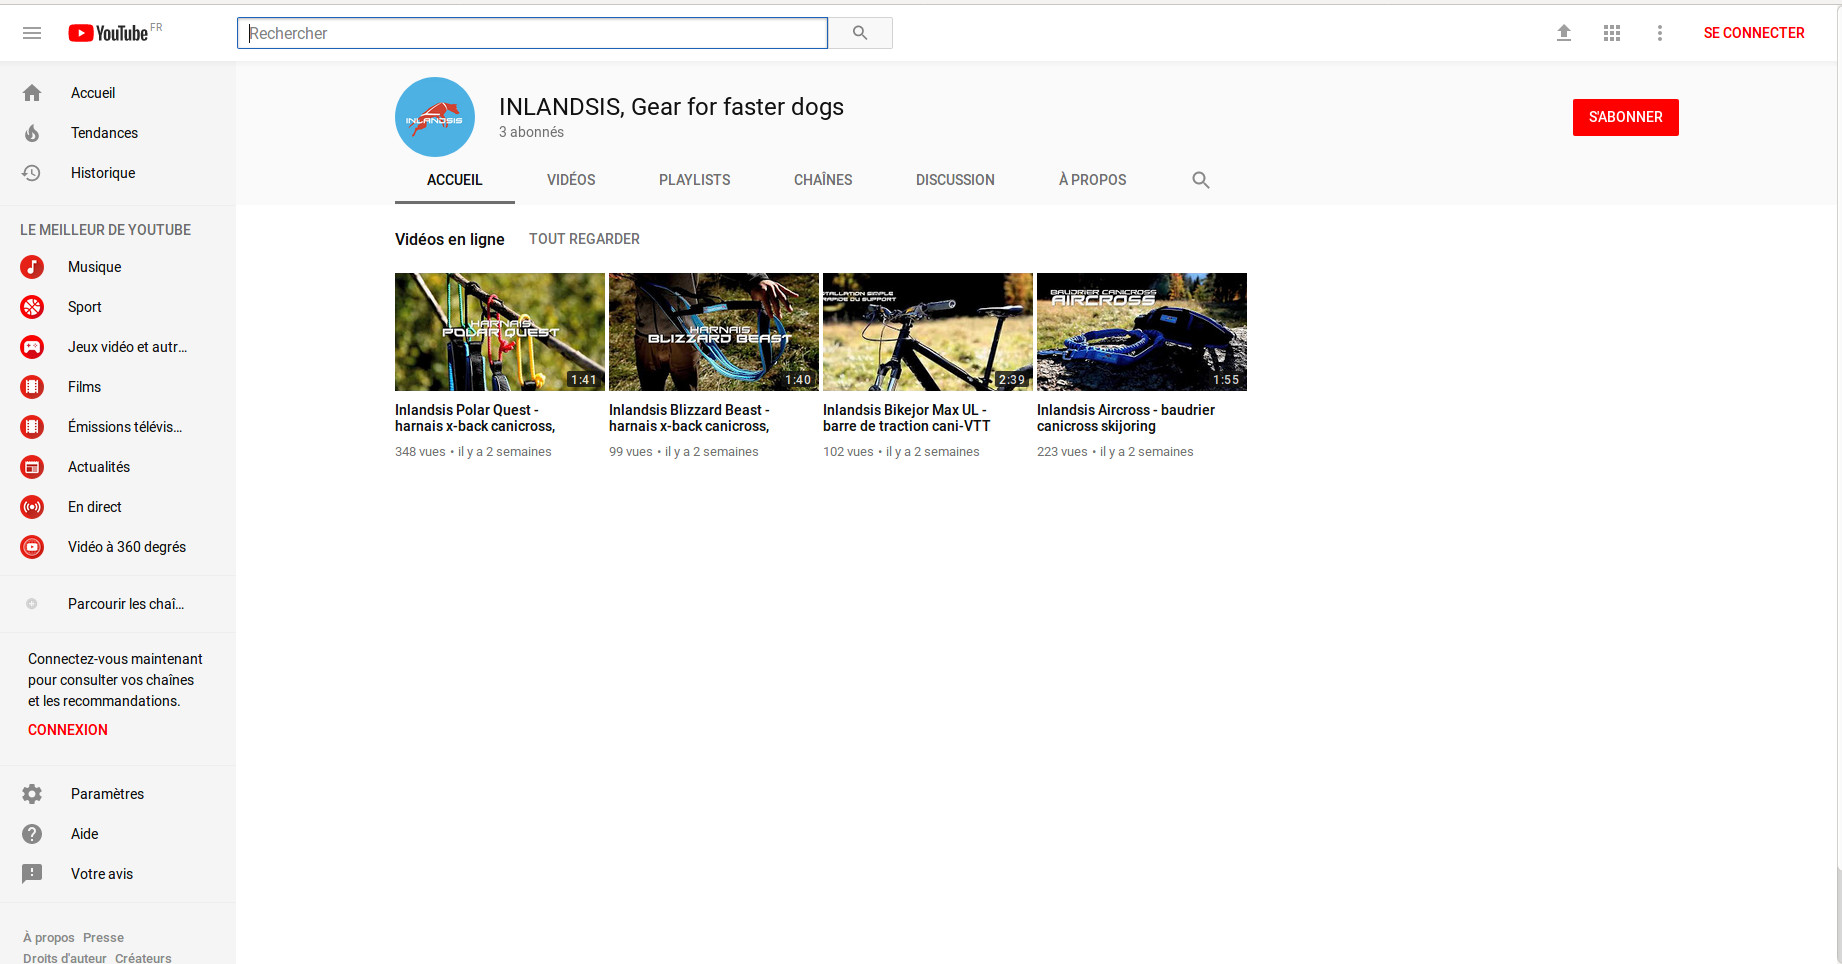The width and height of the screenshot is (1842, 964).
Task: Open the À PROPOS tab
Action: (1093, 180)
